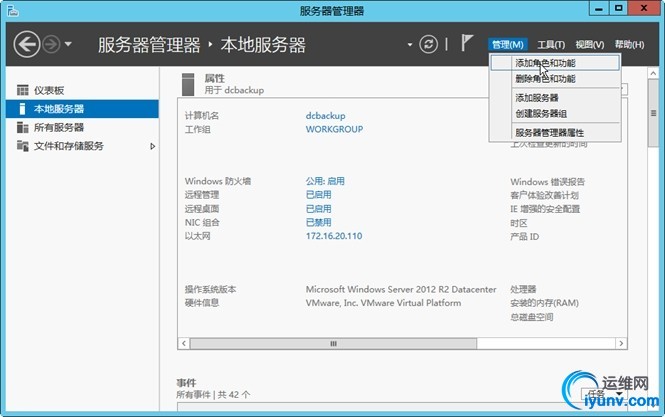Click the 操作系统版本 label
This screenshot has height=417, width=665.
pyautogui.click(x=210, y=289)
